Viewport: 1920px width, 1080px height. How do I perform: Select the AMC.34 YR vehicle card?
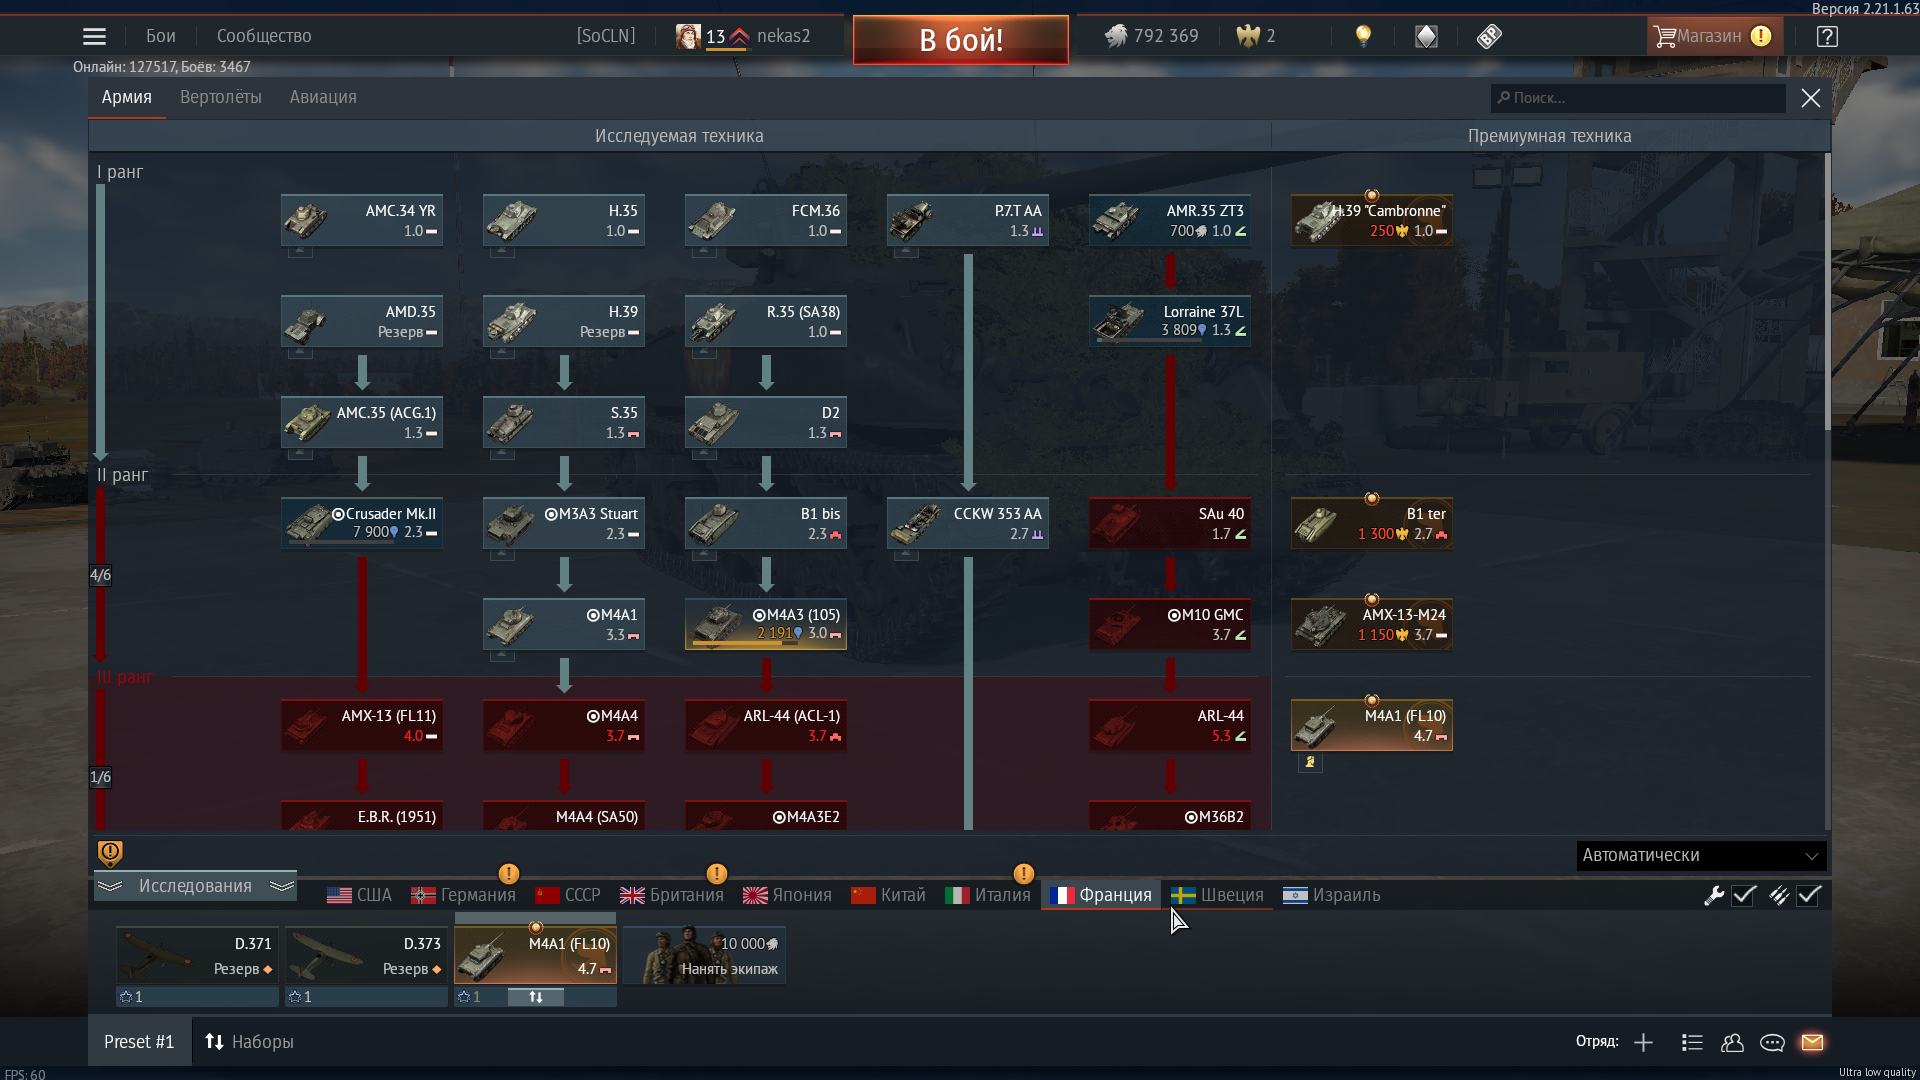tap(362, 220)
